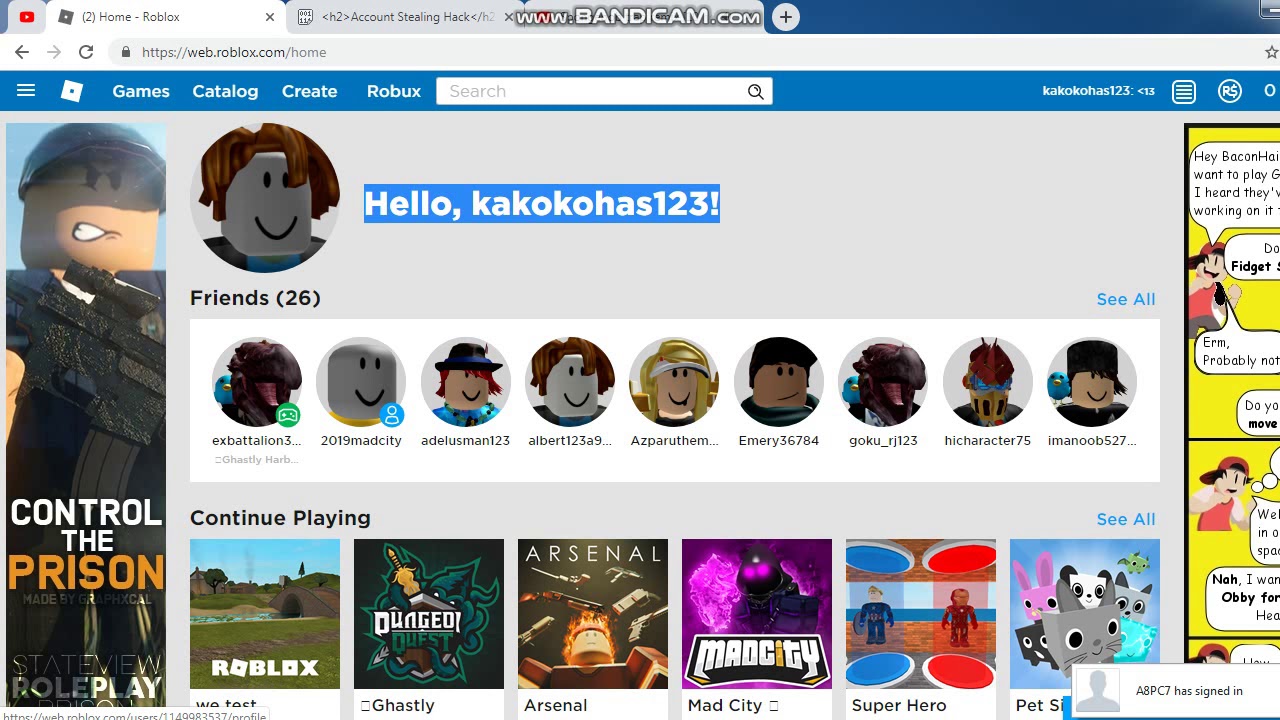Viewport: 1280px width, 720px height.
Task: Open friend Emery36784 avatar
Action: pyautogui.click(x=779, y=382)
